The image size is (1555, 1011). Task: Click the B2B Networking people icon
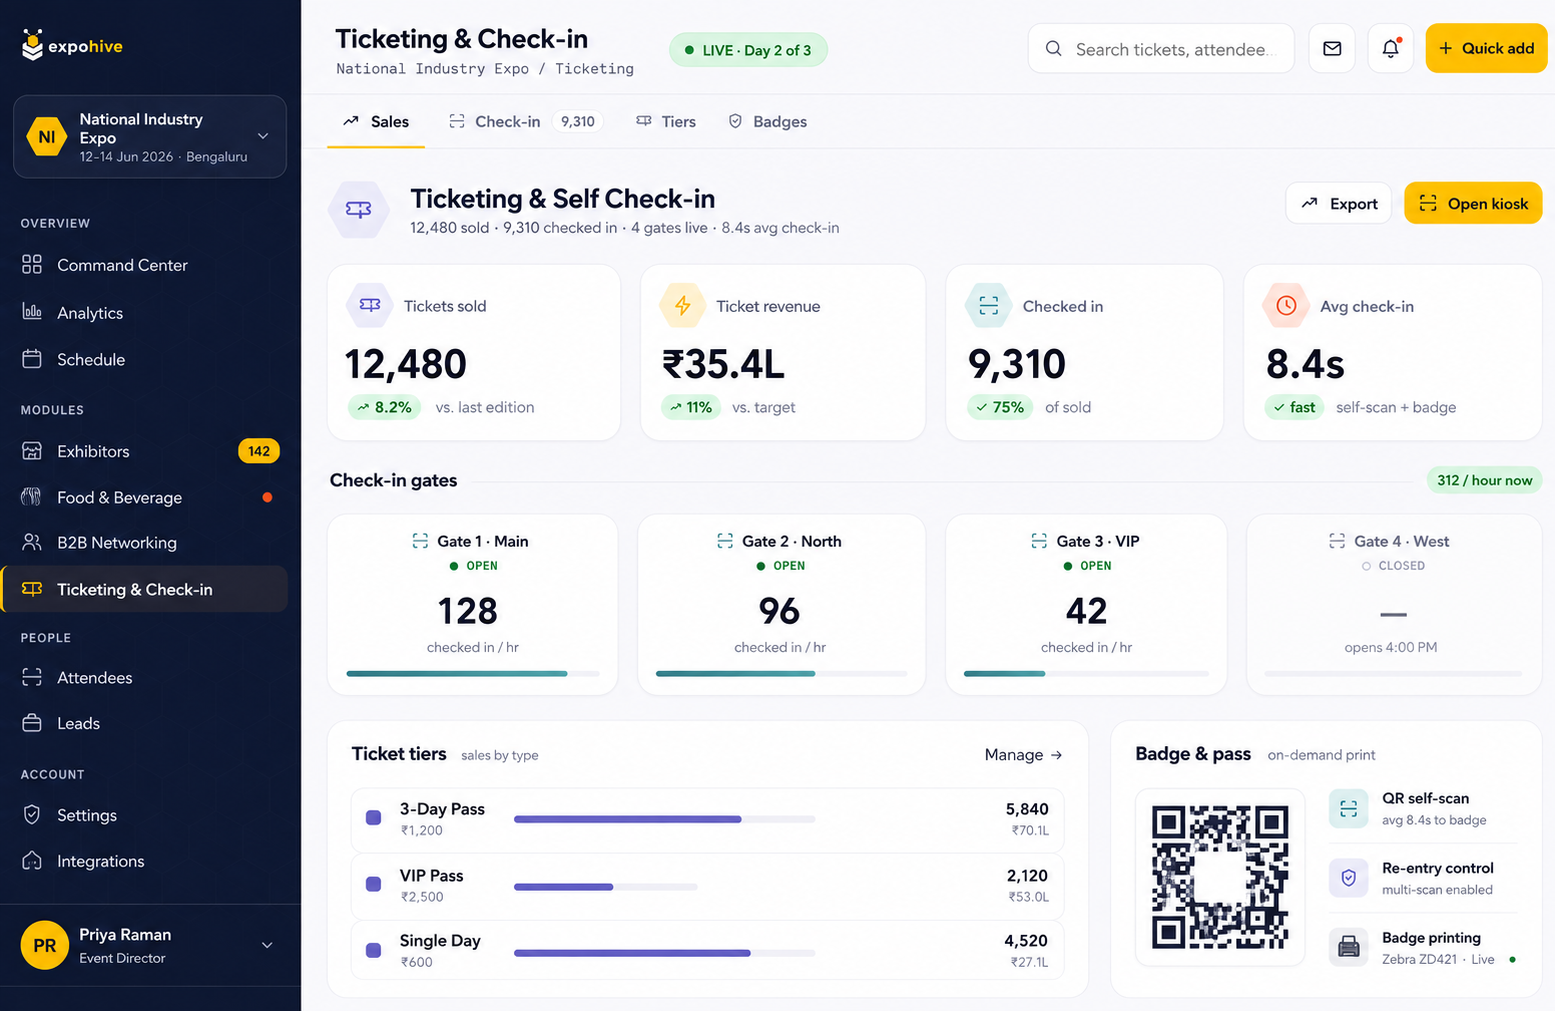pos(32,542)
